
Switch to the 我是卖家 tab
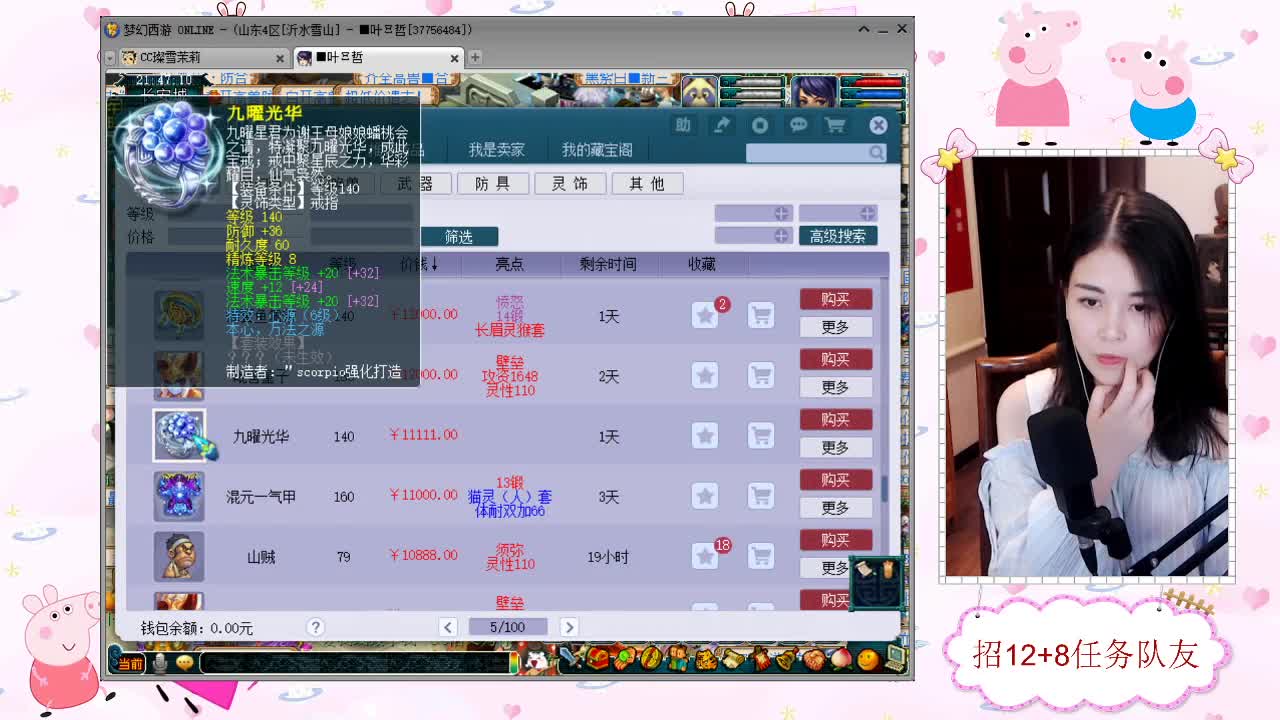(497, 149)
